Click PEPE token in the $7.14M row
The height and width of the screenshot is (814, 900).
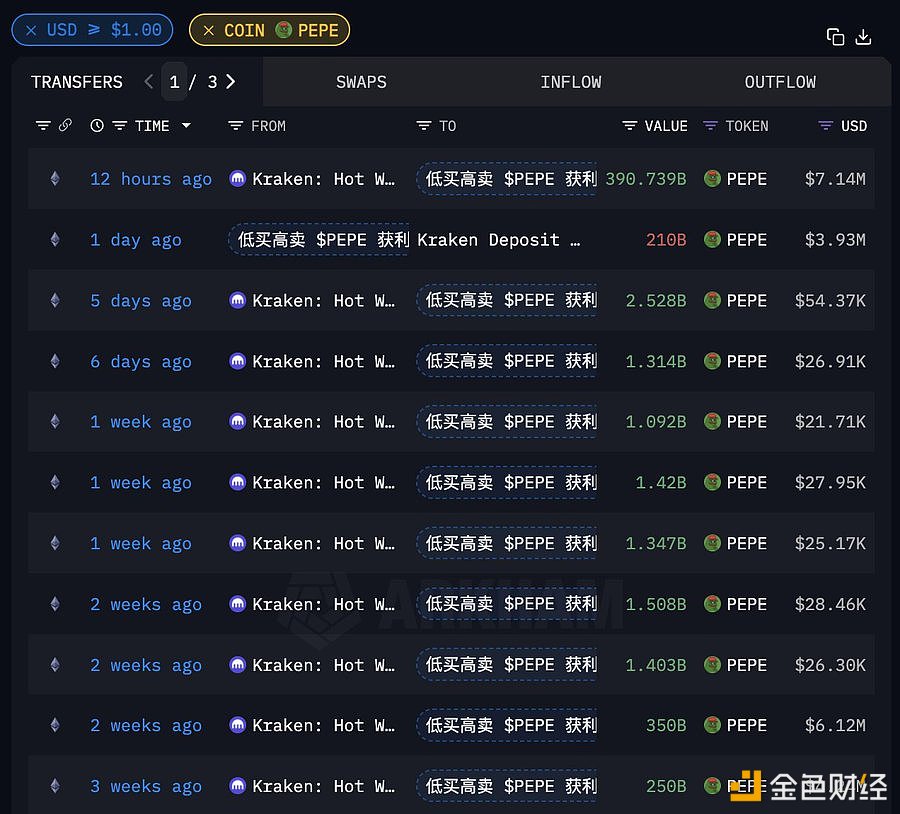[x=747, y=179]
